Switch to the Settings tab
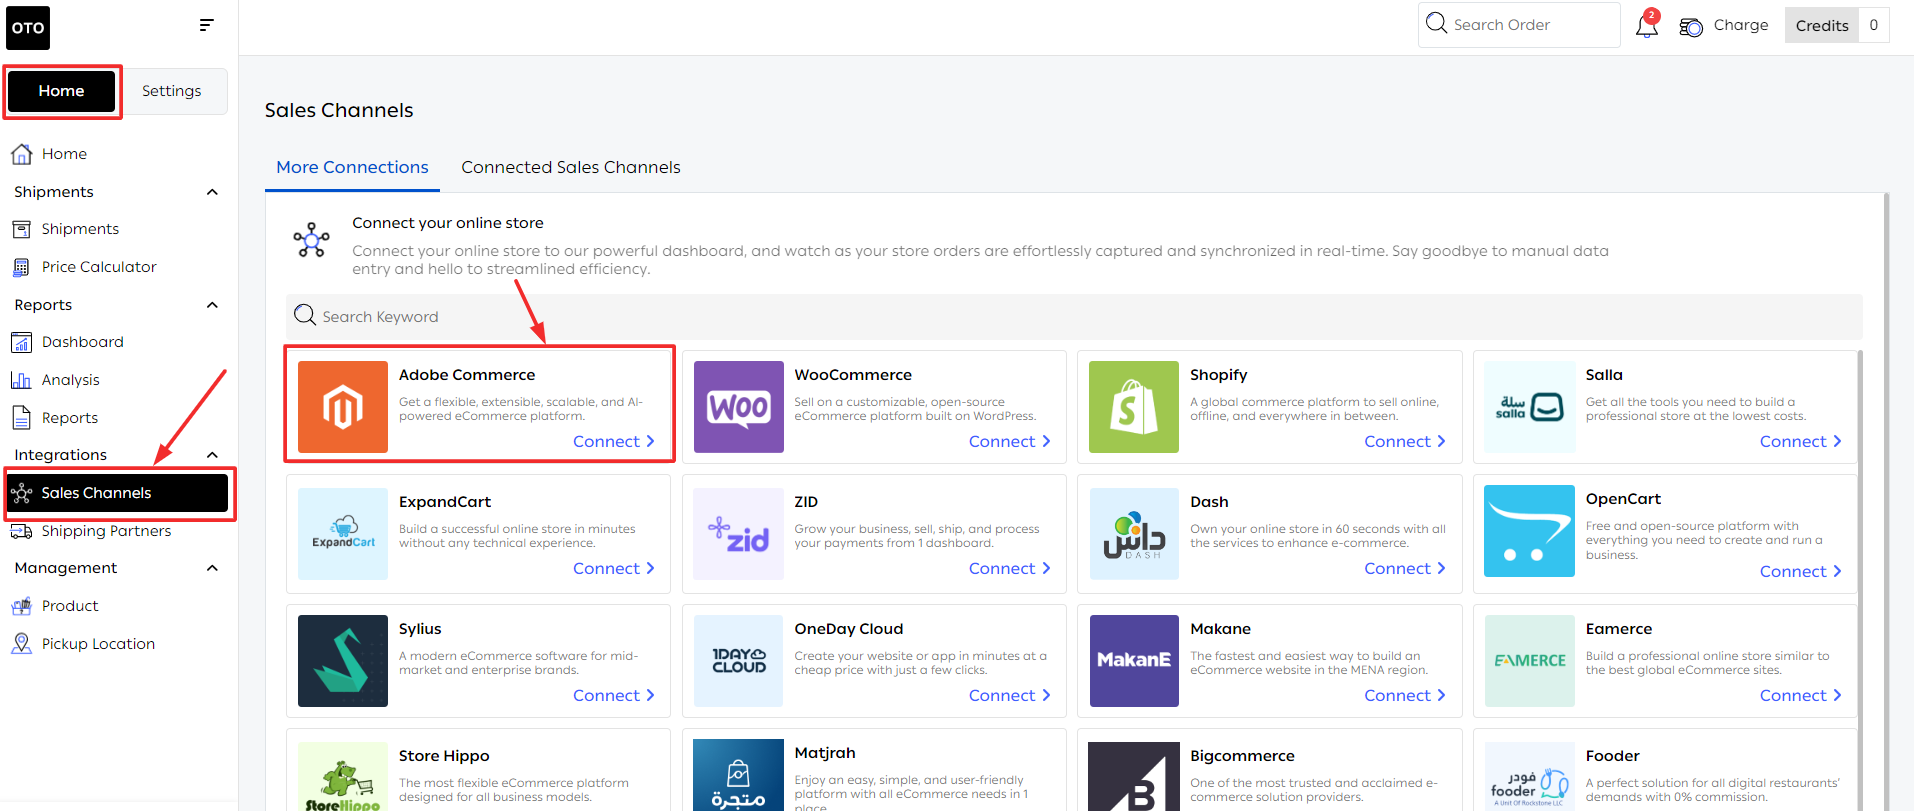Image resolution: width=1914 pixels, height=811 pixels. point(172,91)
